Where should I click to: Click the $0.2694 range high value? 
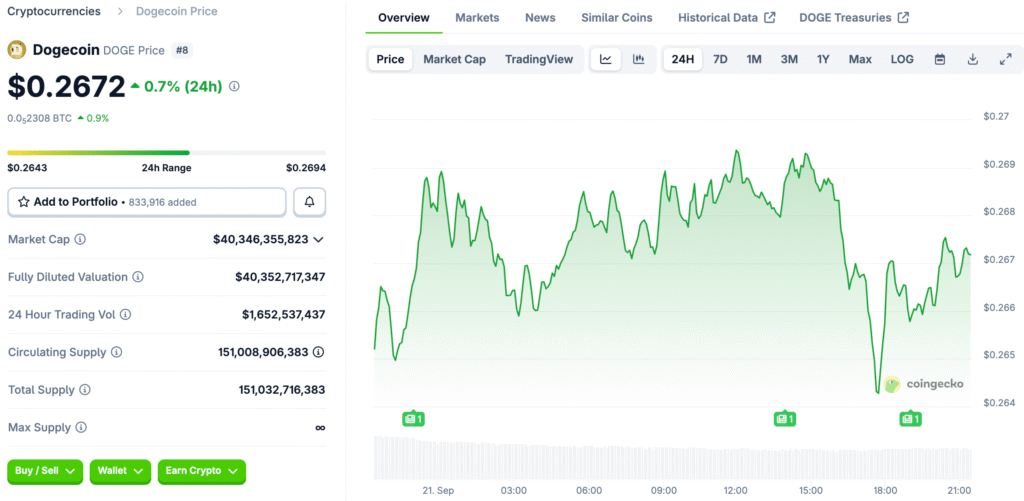[306, 168]
